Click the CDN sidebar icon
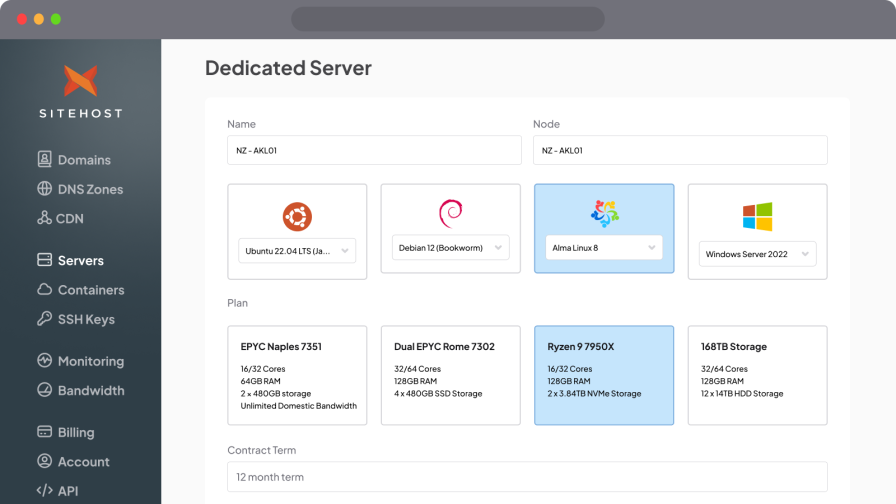896x504 pixels. point(45,218)
